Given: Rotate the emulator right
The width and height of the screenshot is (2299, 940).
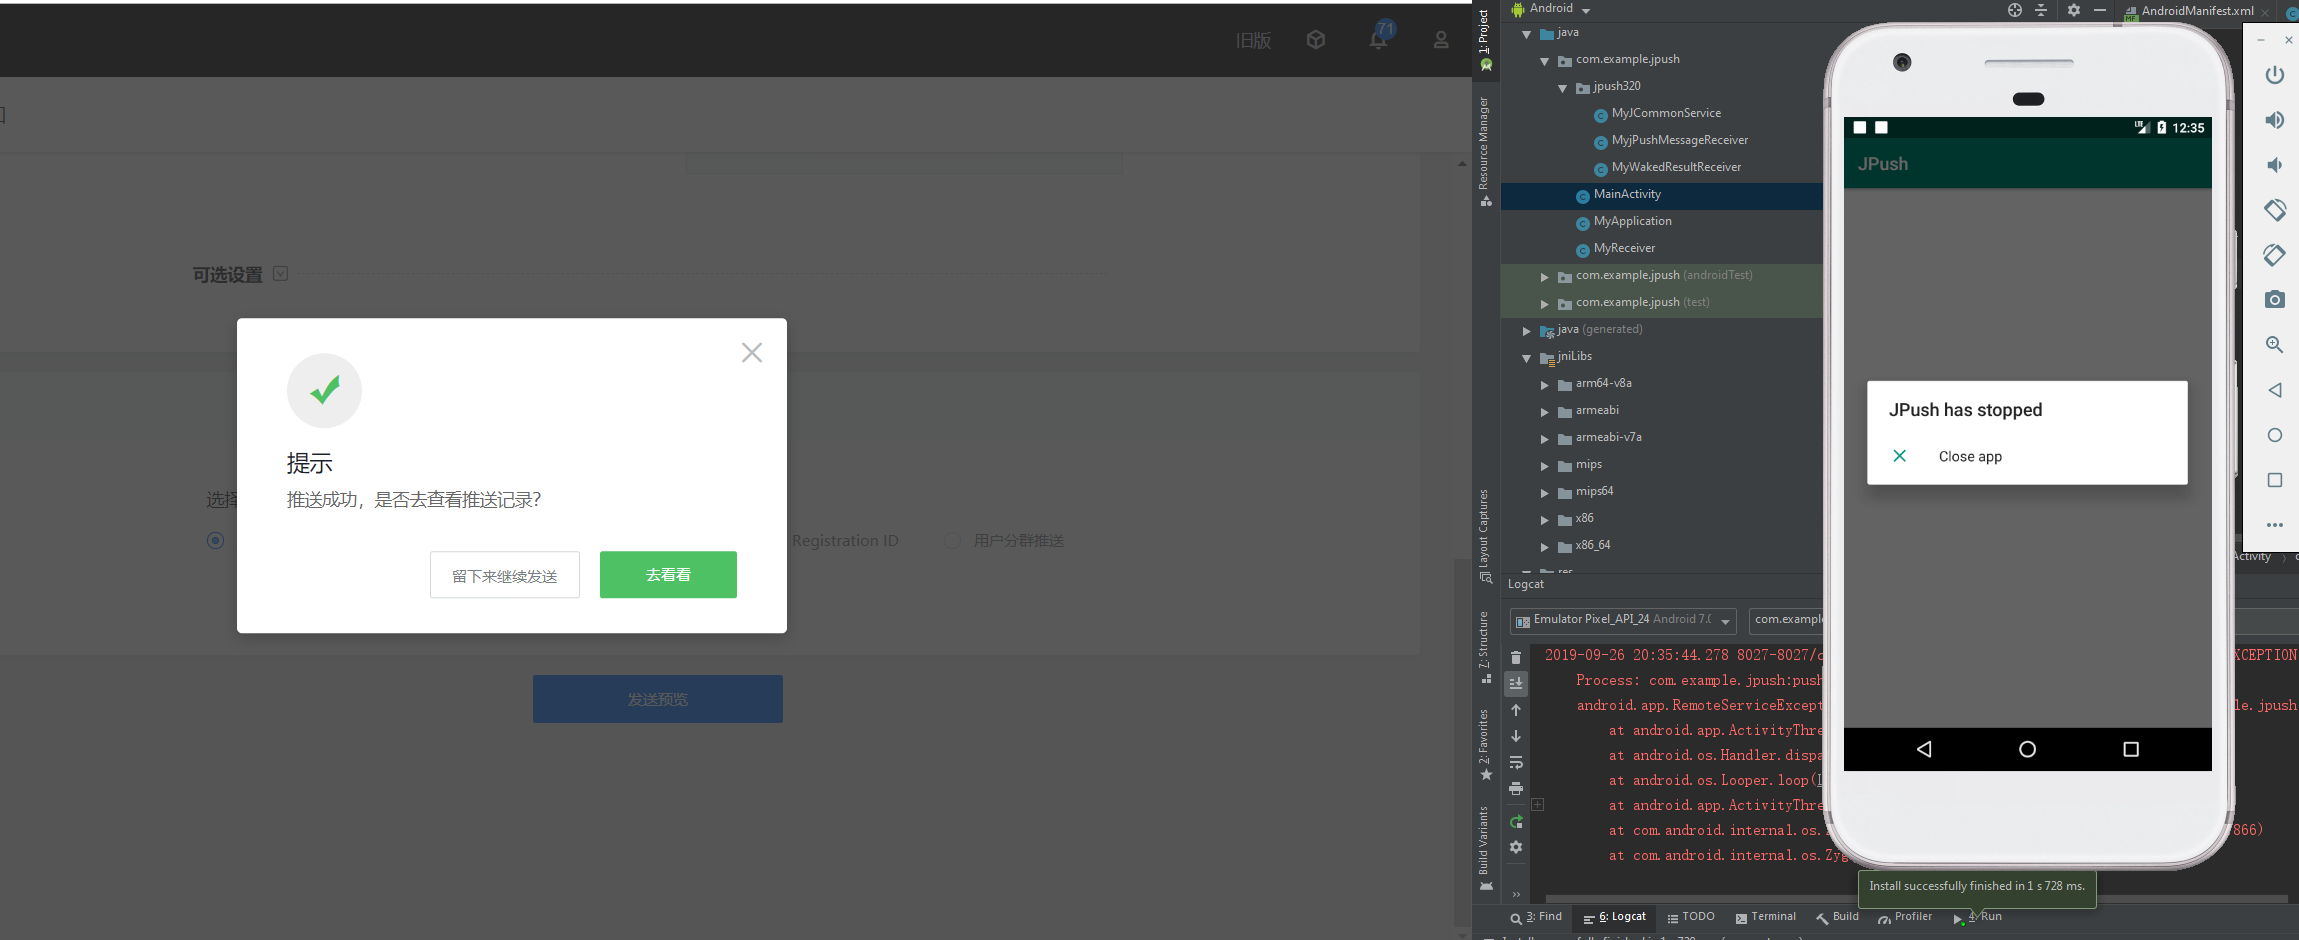Looking at the screenshot, I should [x=2274, y=255].
